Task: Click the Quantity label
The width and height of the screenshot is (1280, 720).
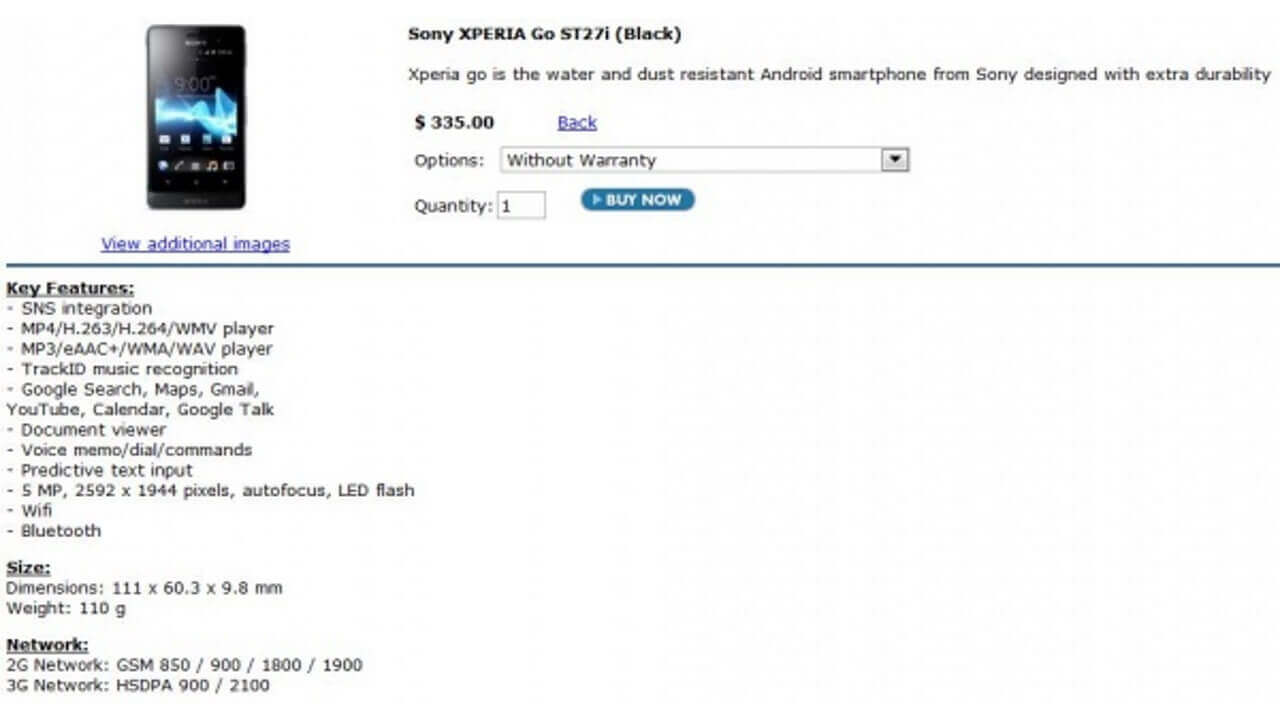Action: click(x=450, y=205)
